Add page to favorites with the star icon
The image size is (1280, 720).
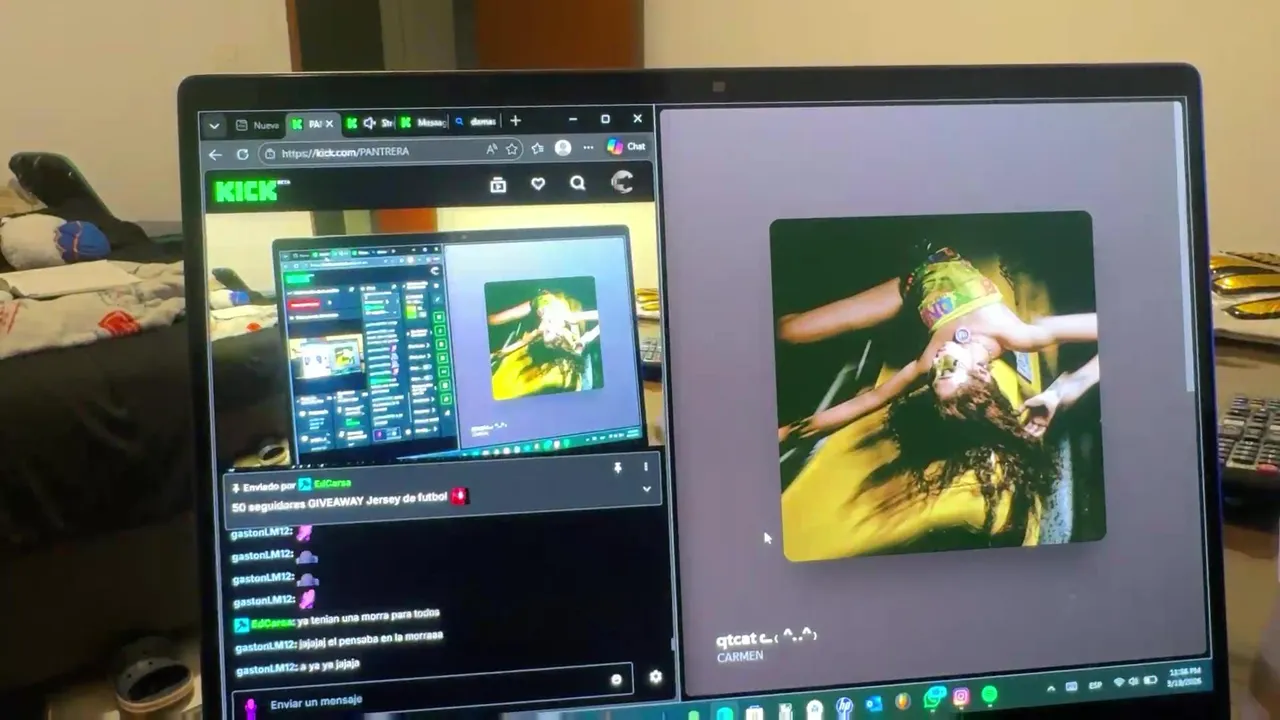(512, 149)
